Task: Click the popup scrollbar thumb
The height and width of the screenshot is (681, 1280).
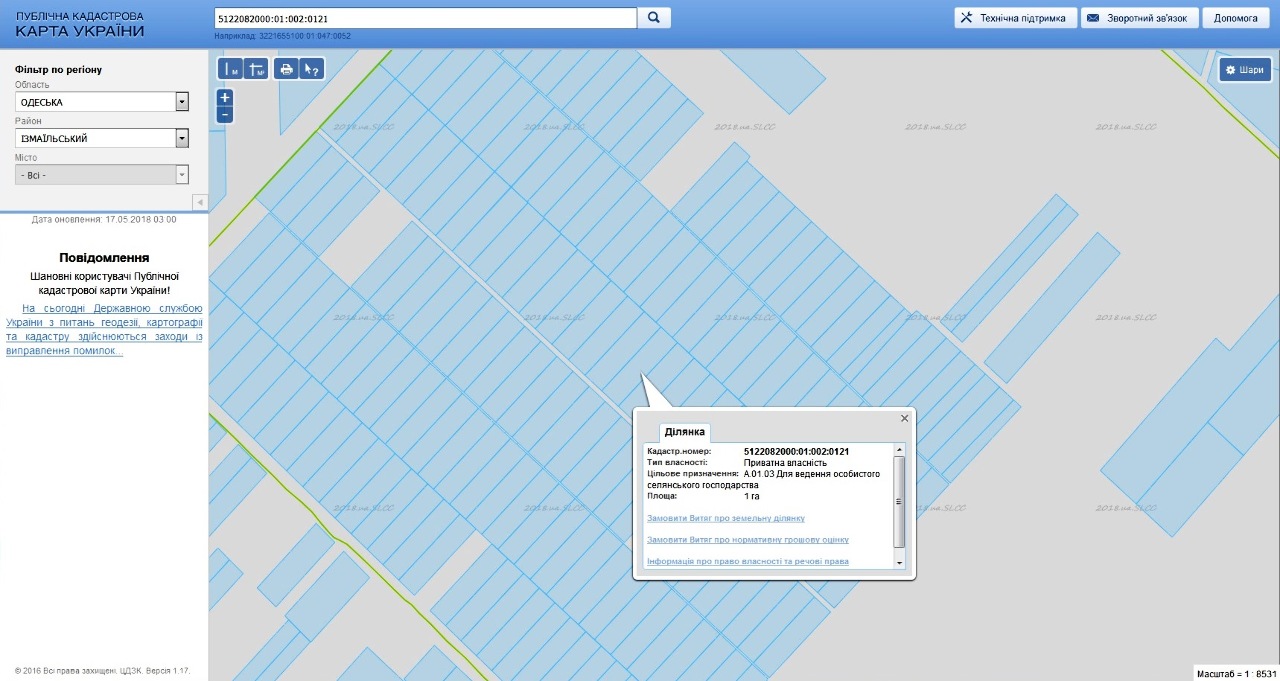Action: click(x=899, y=501)
